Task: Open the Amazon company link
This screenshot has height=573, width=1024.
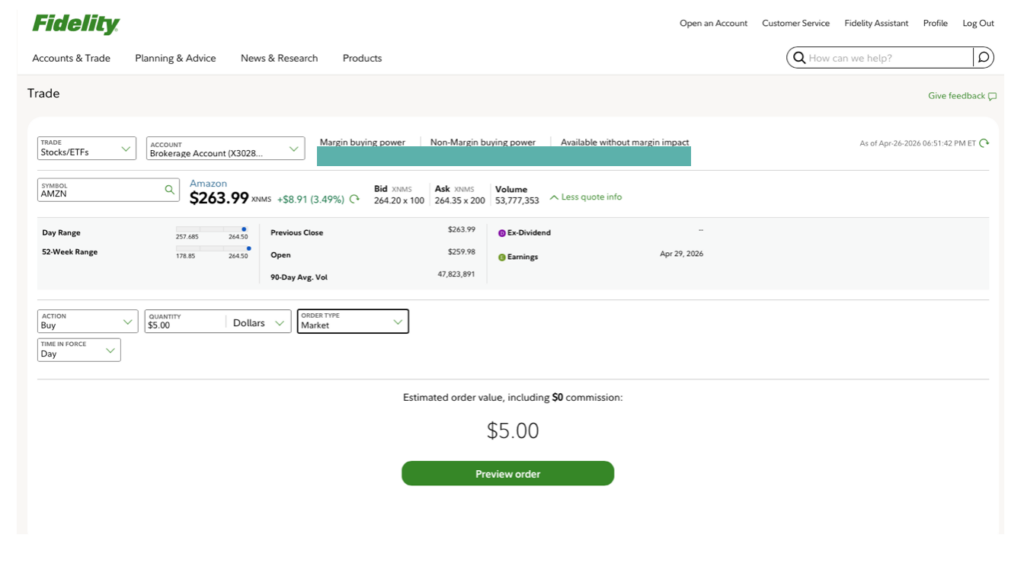Action: [208, 184]
